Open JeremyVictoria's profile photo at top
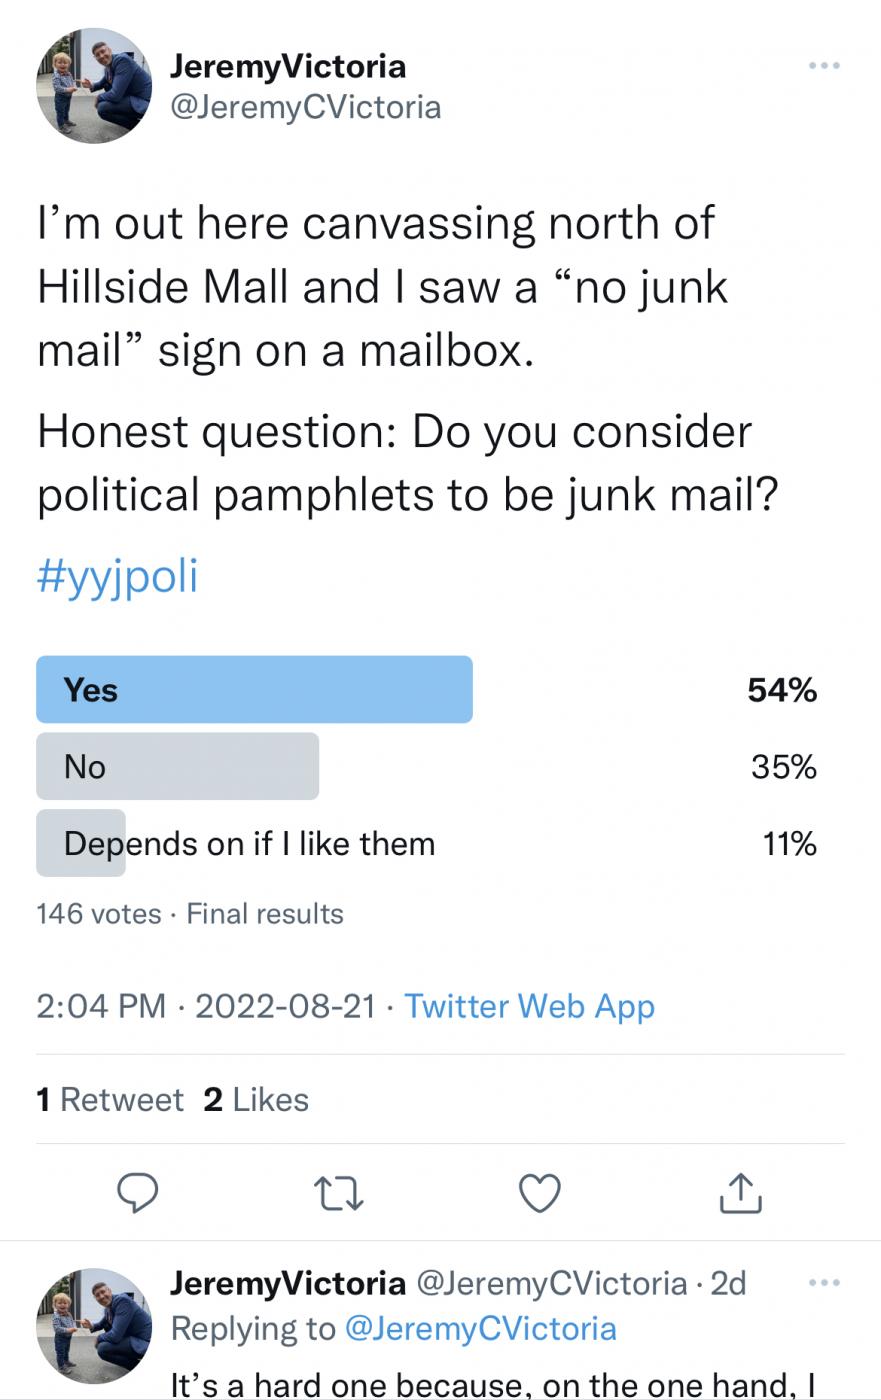The image size is (881, 1400). tap(95, 86)
